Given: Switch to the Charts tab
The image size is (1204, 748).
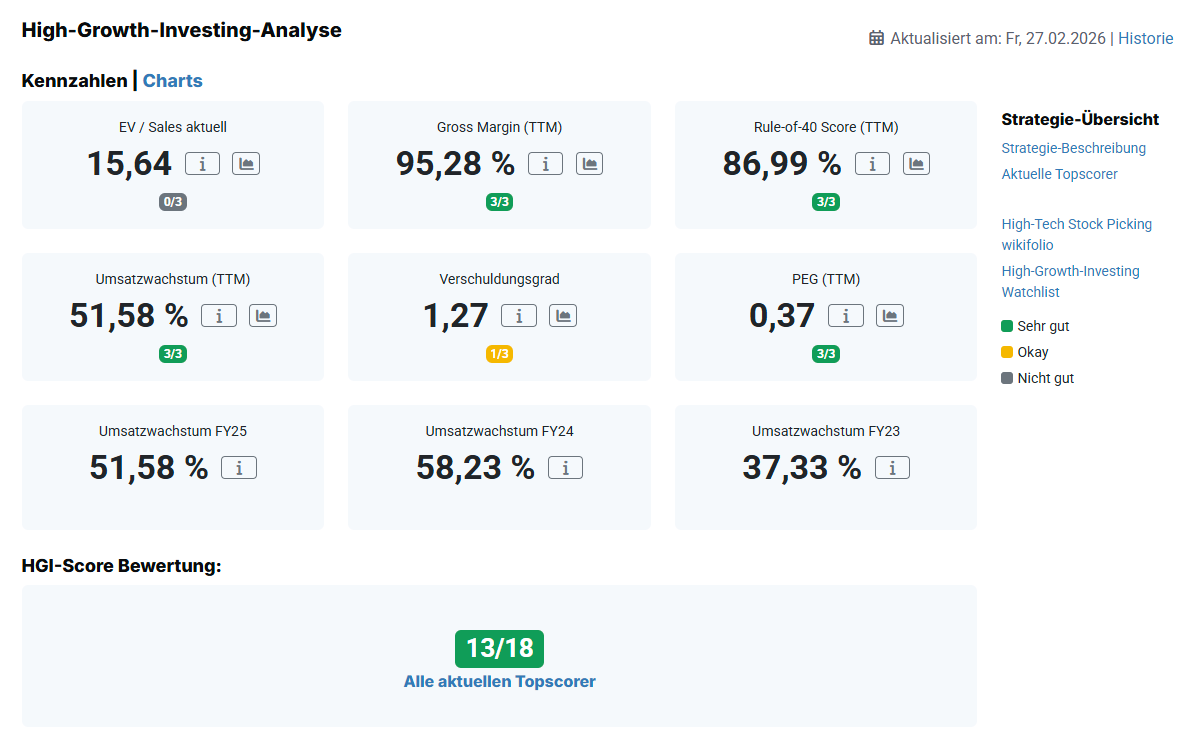Looking at the screenshot, I should [172, 81].
